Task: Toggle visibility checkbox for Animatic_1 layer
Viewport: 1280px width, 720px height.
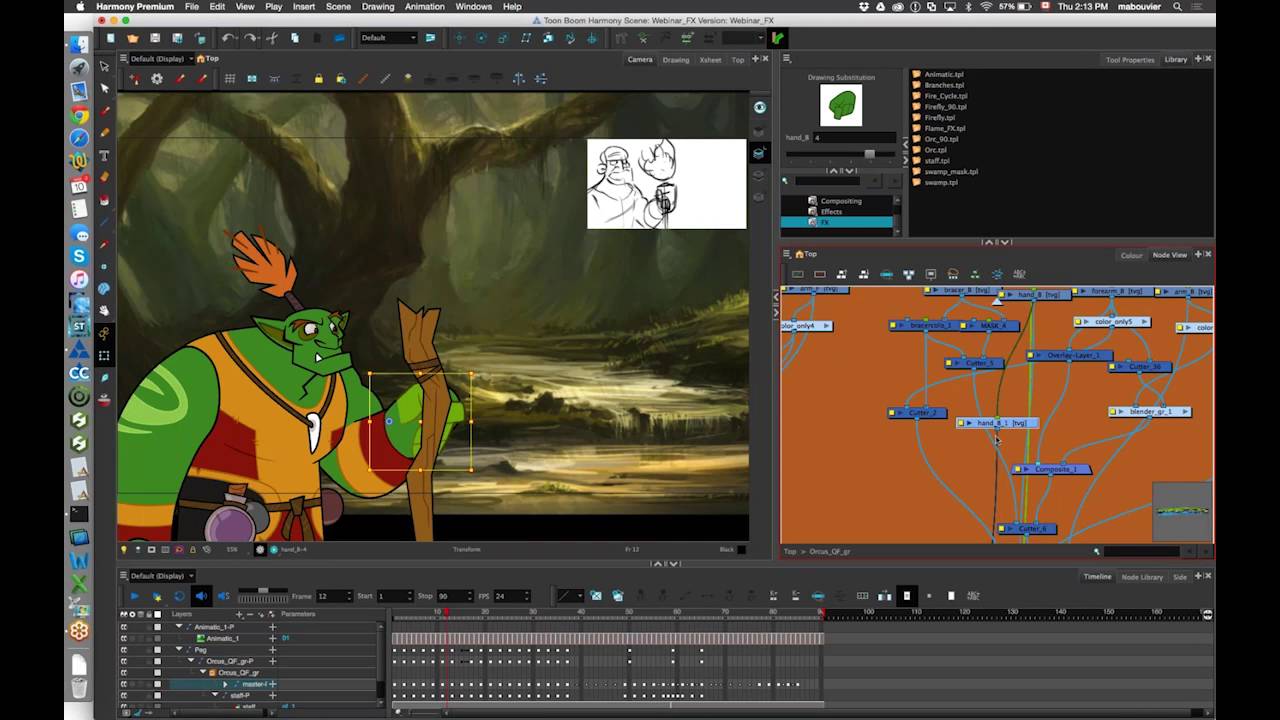Action: point(124,638)
